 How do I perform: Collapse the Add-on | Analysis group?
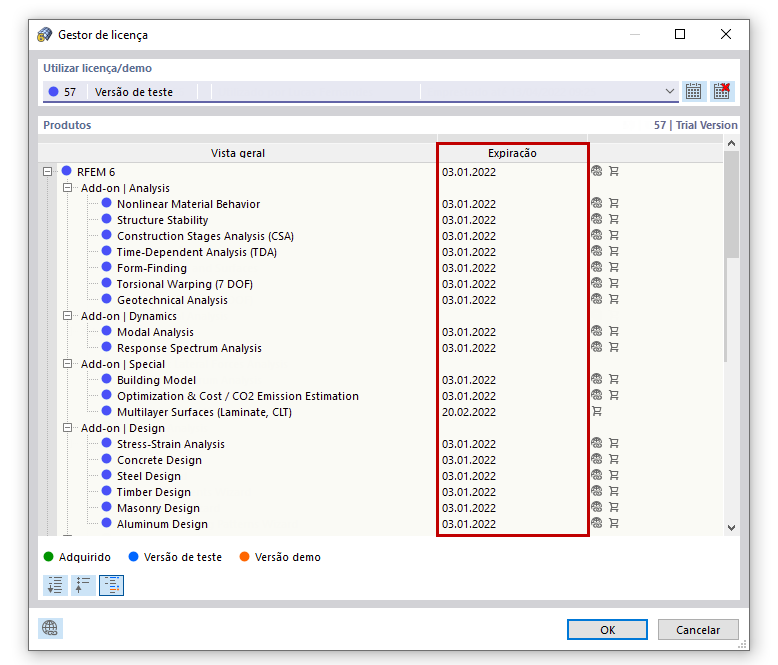(67, 188)
